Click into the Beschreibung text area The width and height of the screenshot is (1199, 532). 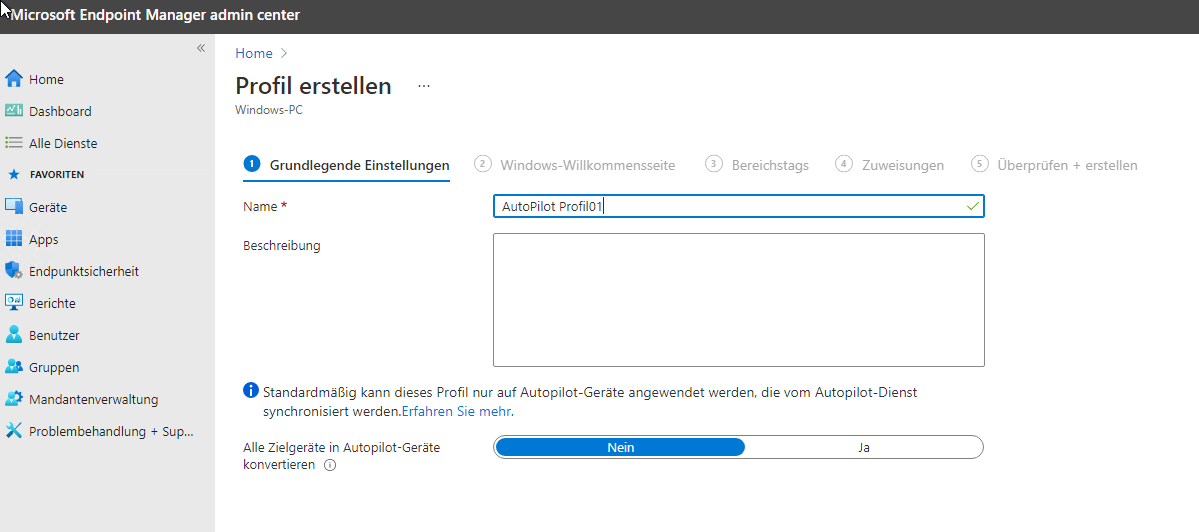tap(739, 300)
